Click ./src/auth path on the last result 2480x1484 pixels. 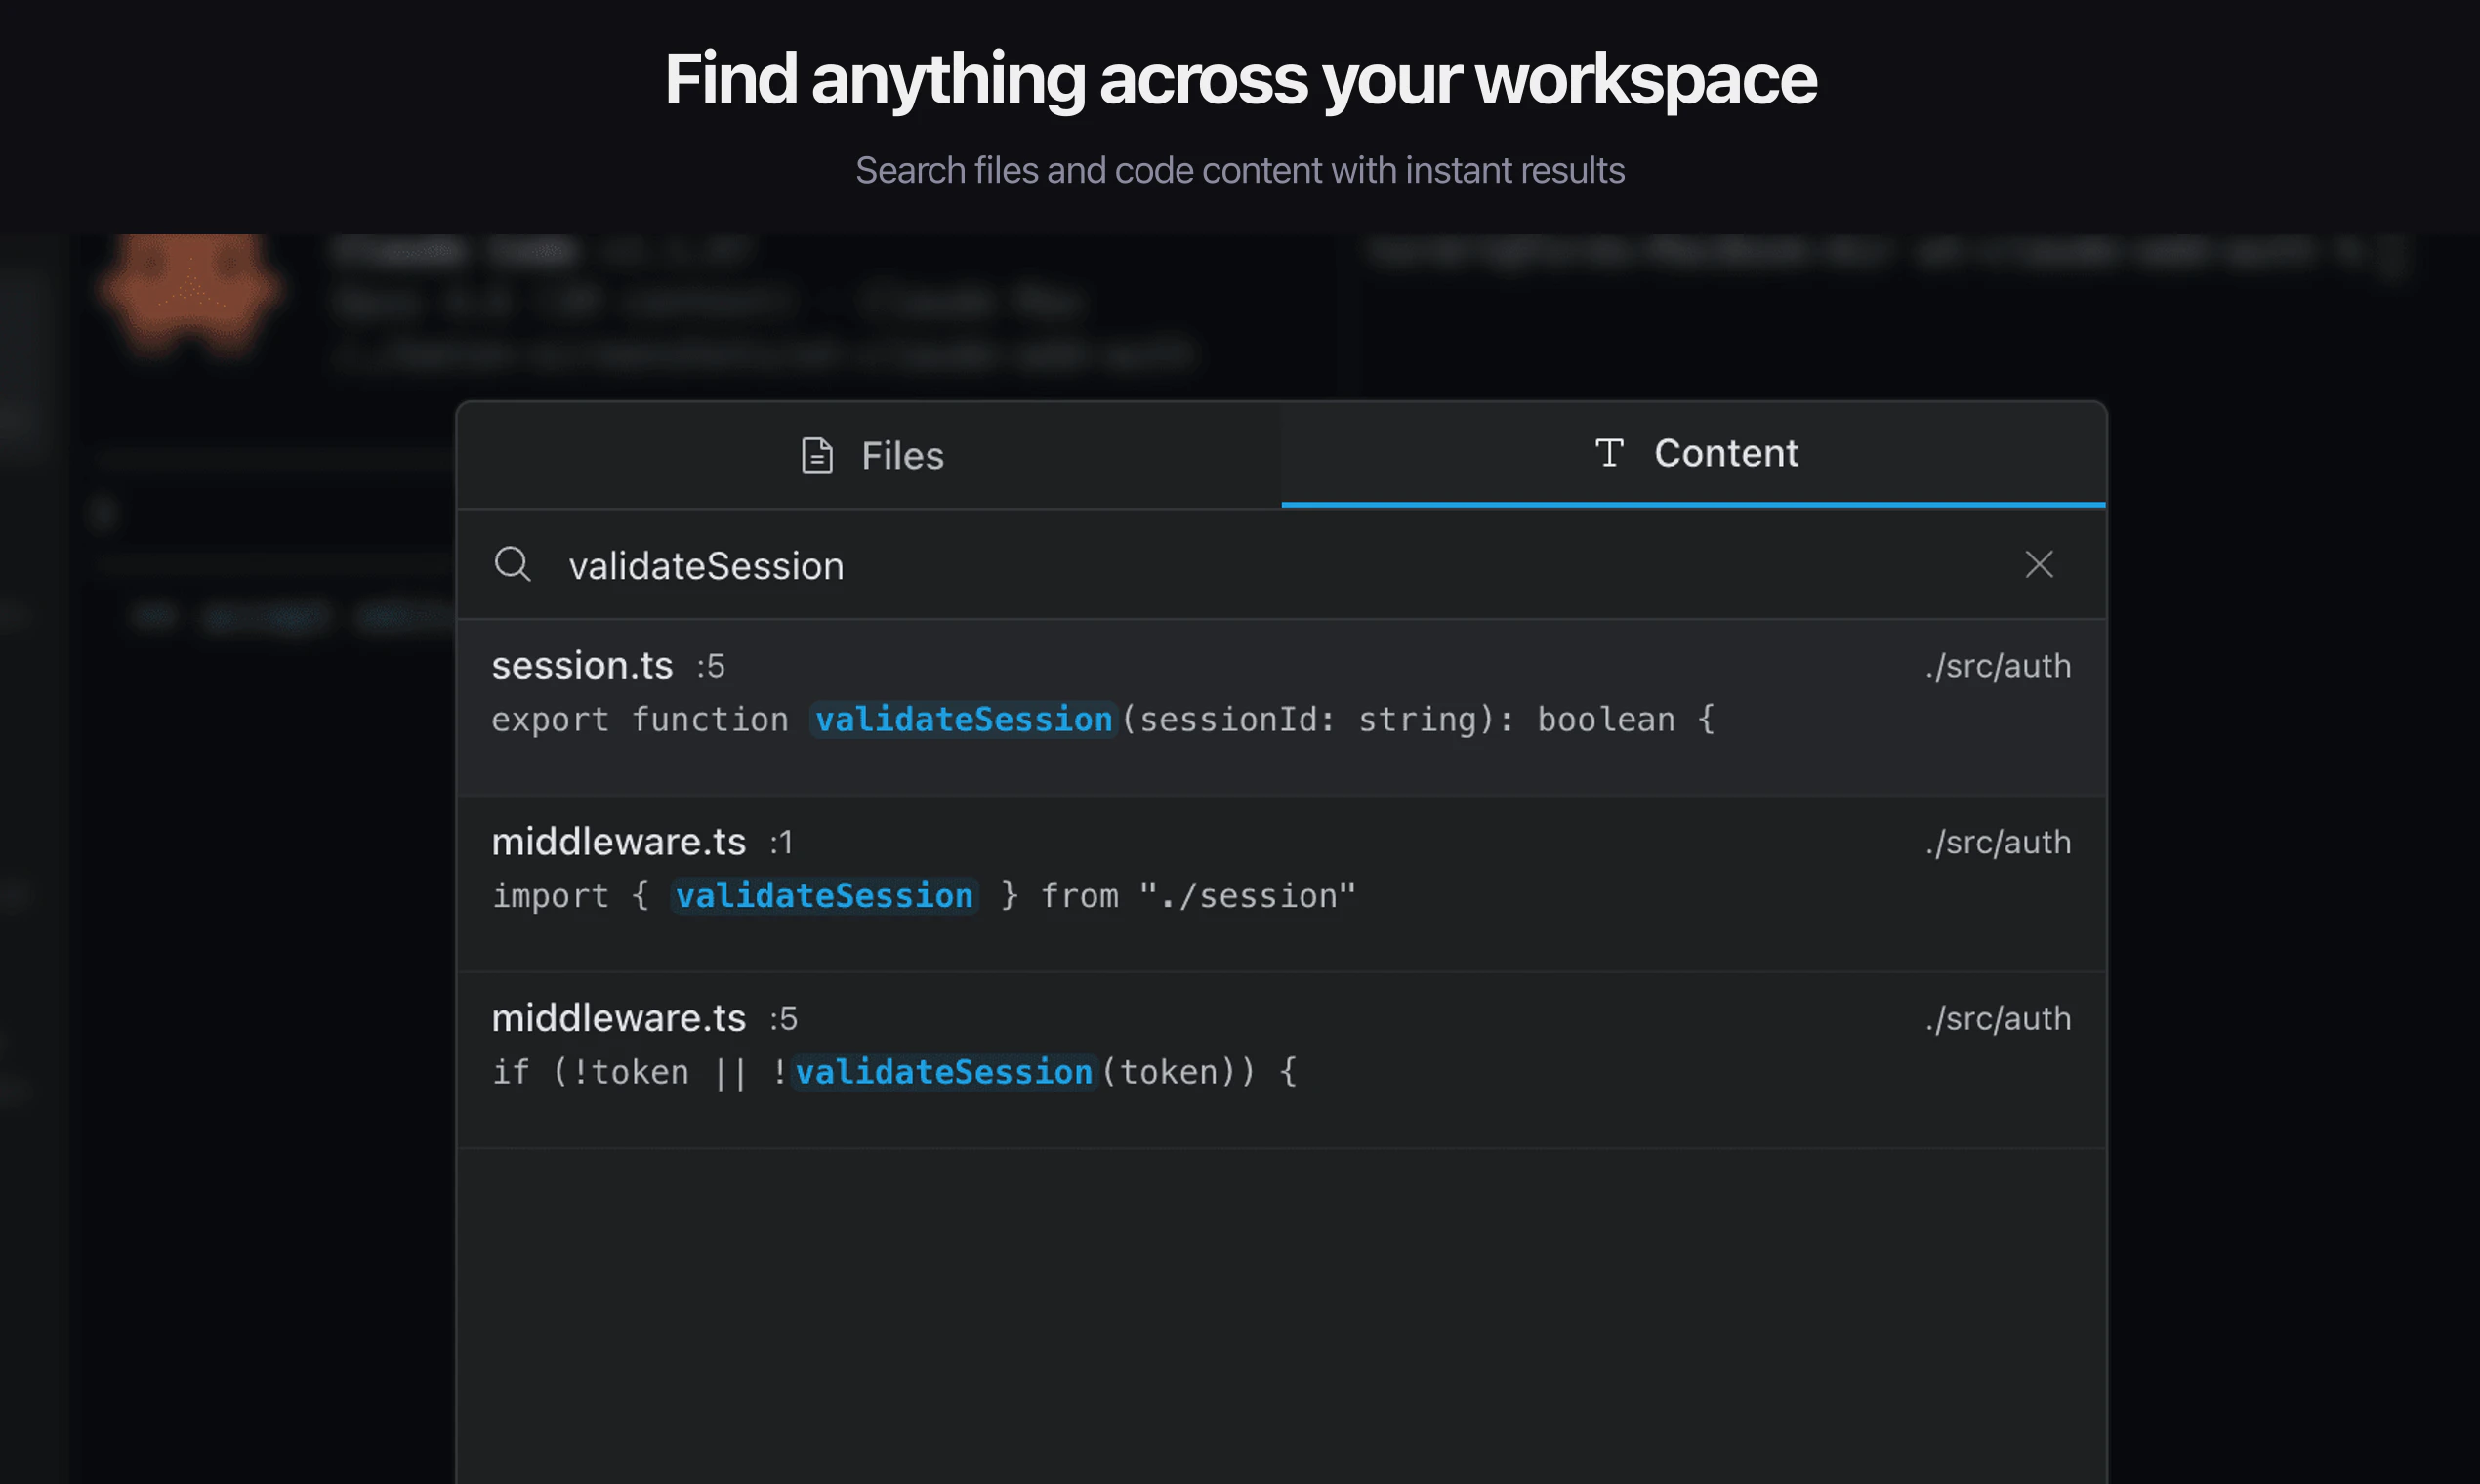[x=1997, y=1018]
